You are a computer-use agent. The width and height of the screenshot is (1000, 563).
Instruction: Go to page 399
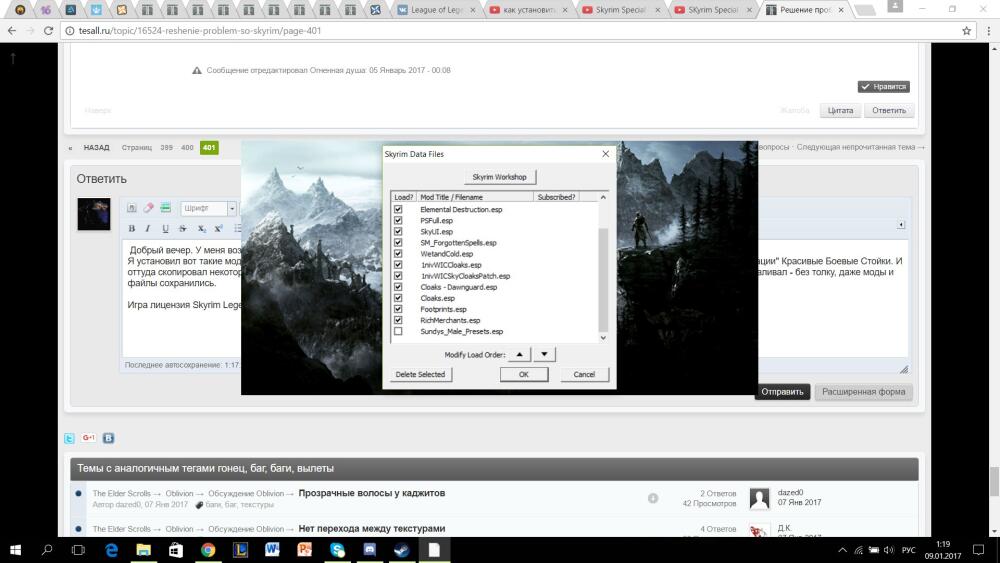coord(166,147)
